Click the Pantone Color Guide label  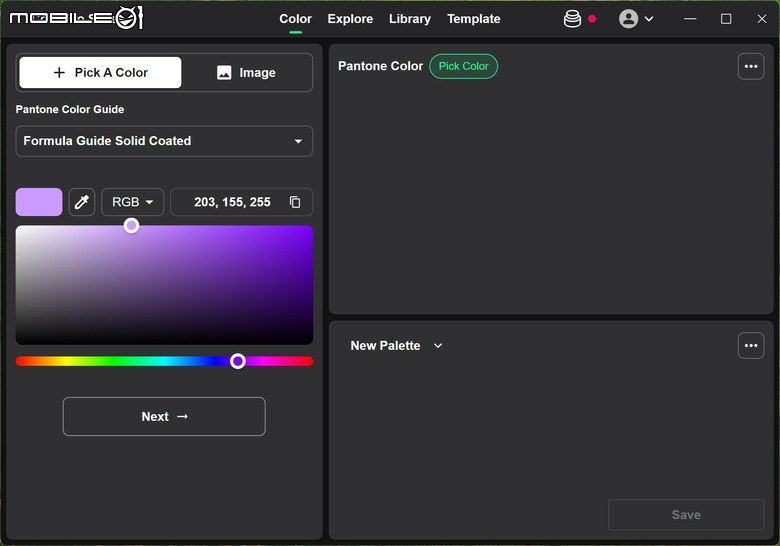70,109
